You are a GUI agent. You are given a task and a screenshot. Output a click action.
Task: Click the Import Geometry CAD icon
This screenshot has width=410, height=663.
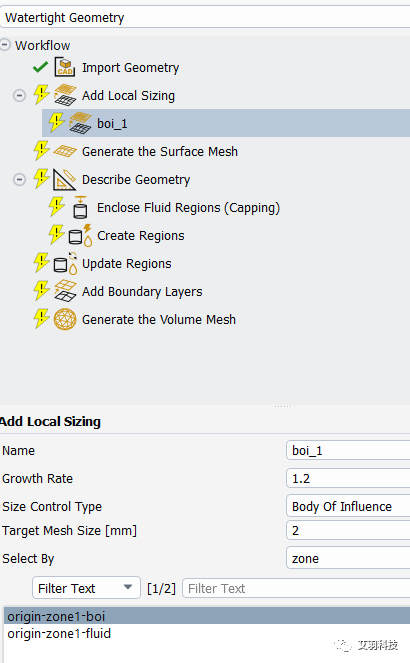(x=65, y=67)
